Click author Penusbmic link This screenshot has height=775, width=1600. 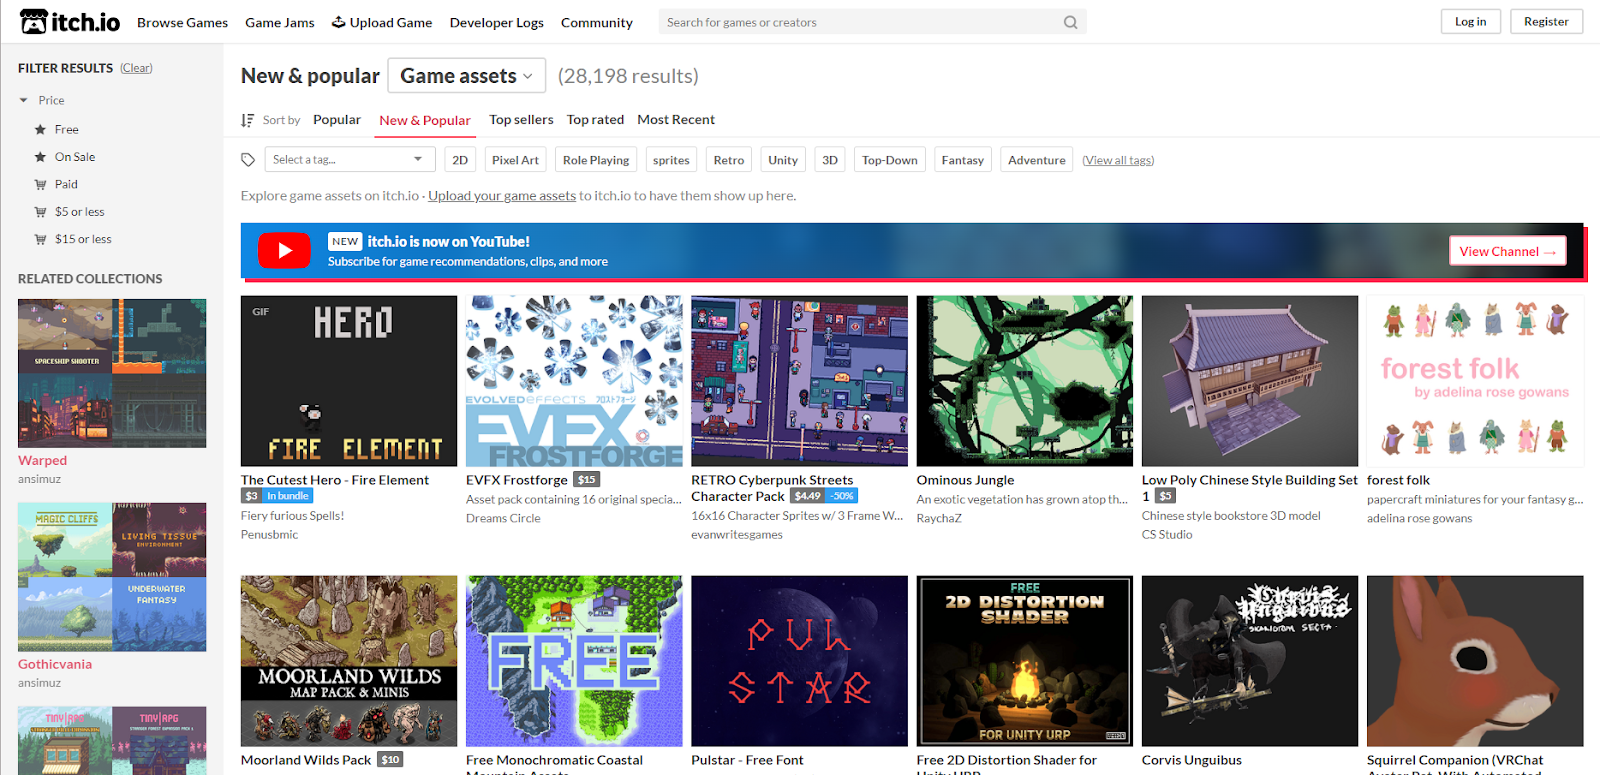(270, 535)
